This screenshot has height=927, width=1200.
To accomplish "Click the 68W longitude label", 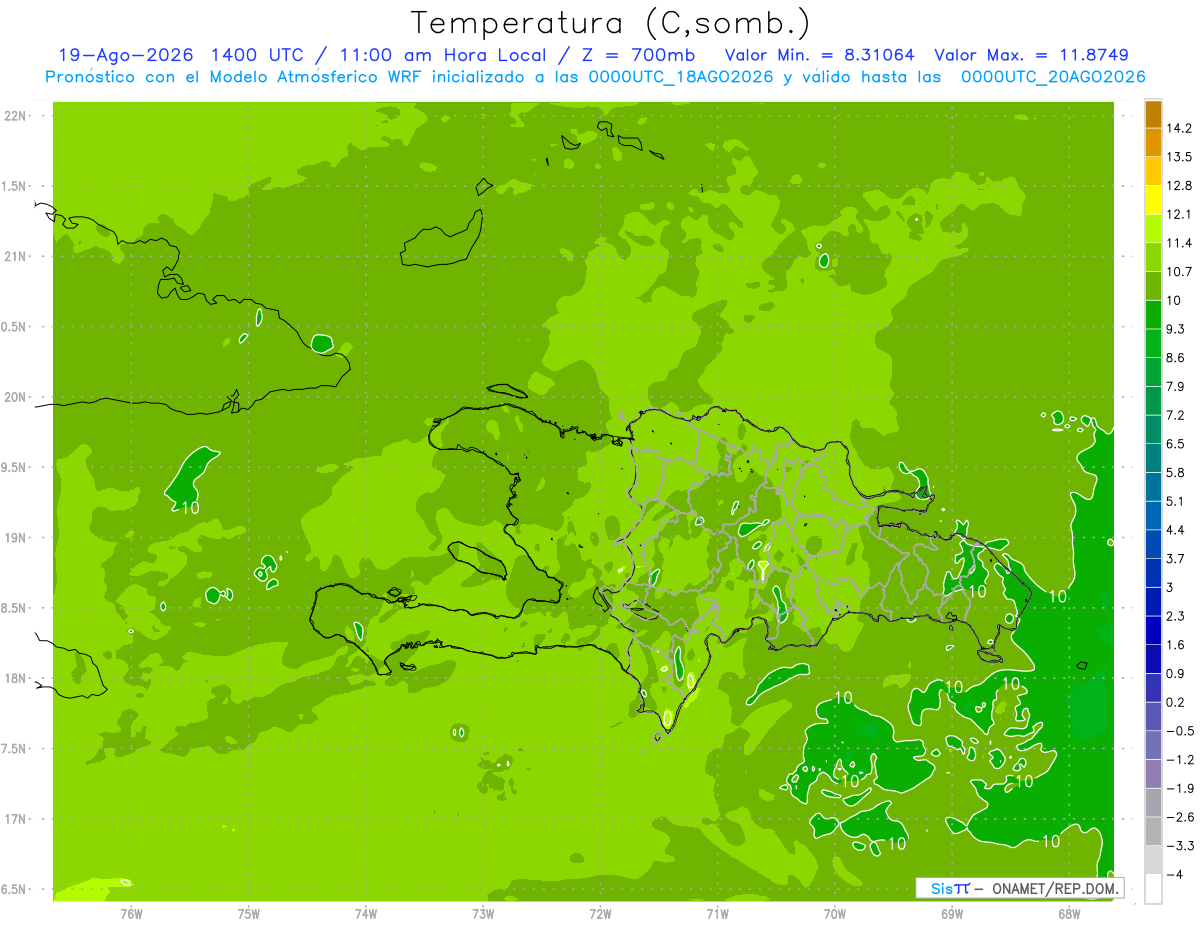I will (1068, 913).
